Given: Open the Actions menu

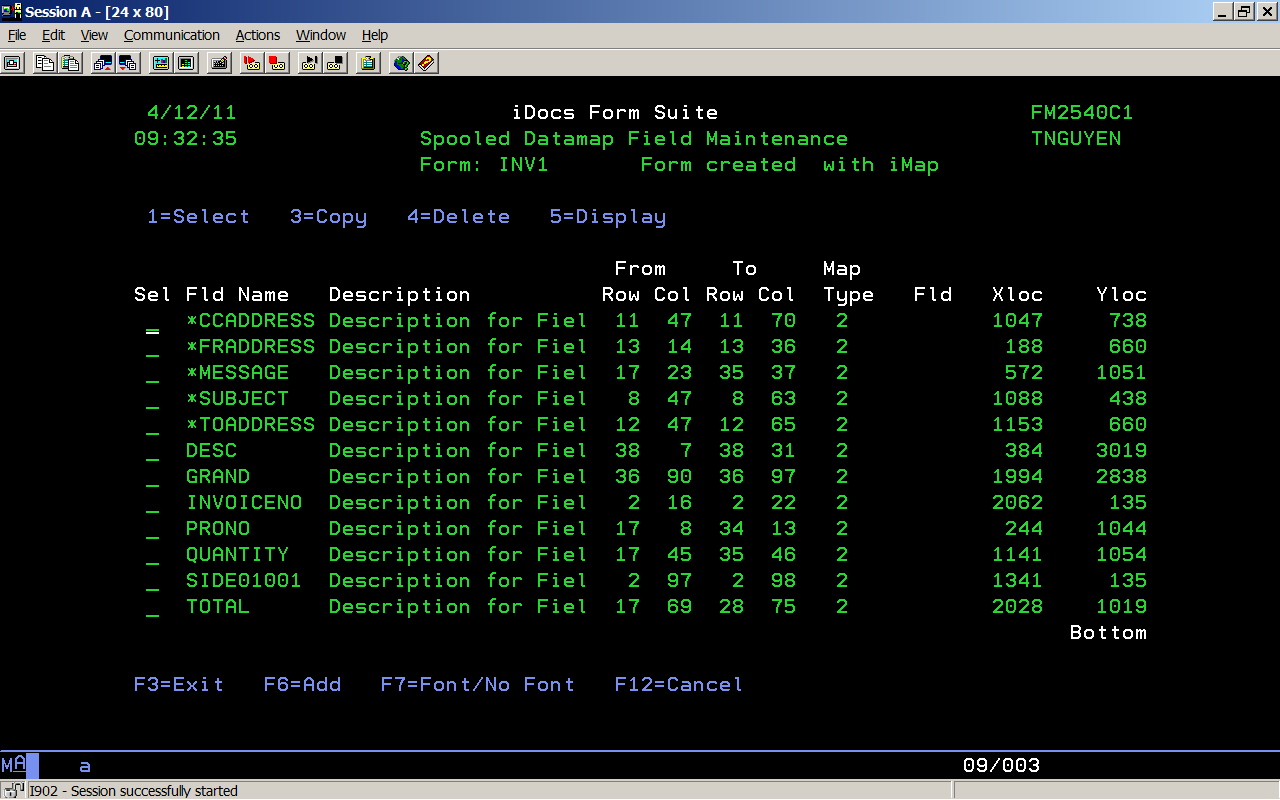Looking at the screenshot, I should click(x=257, y=35).
